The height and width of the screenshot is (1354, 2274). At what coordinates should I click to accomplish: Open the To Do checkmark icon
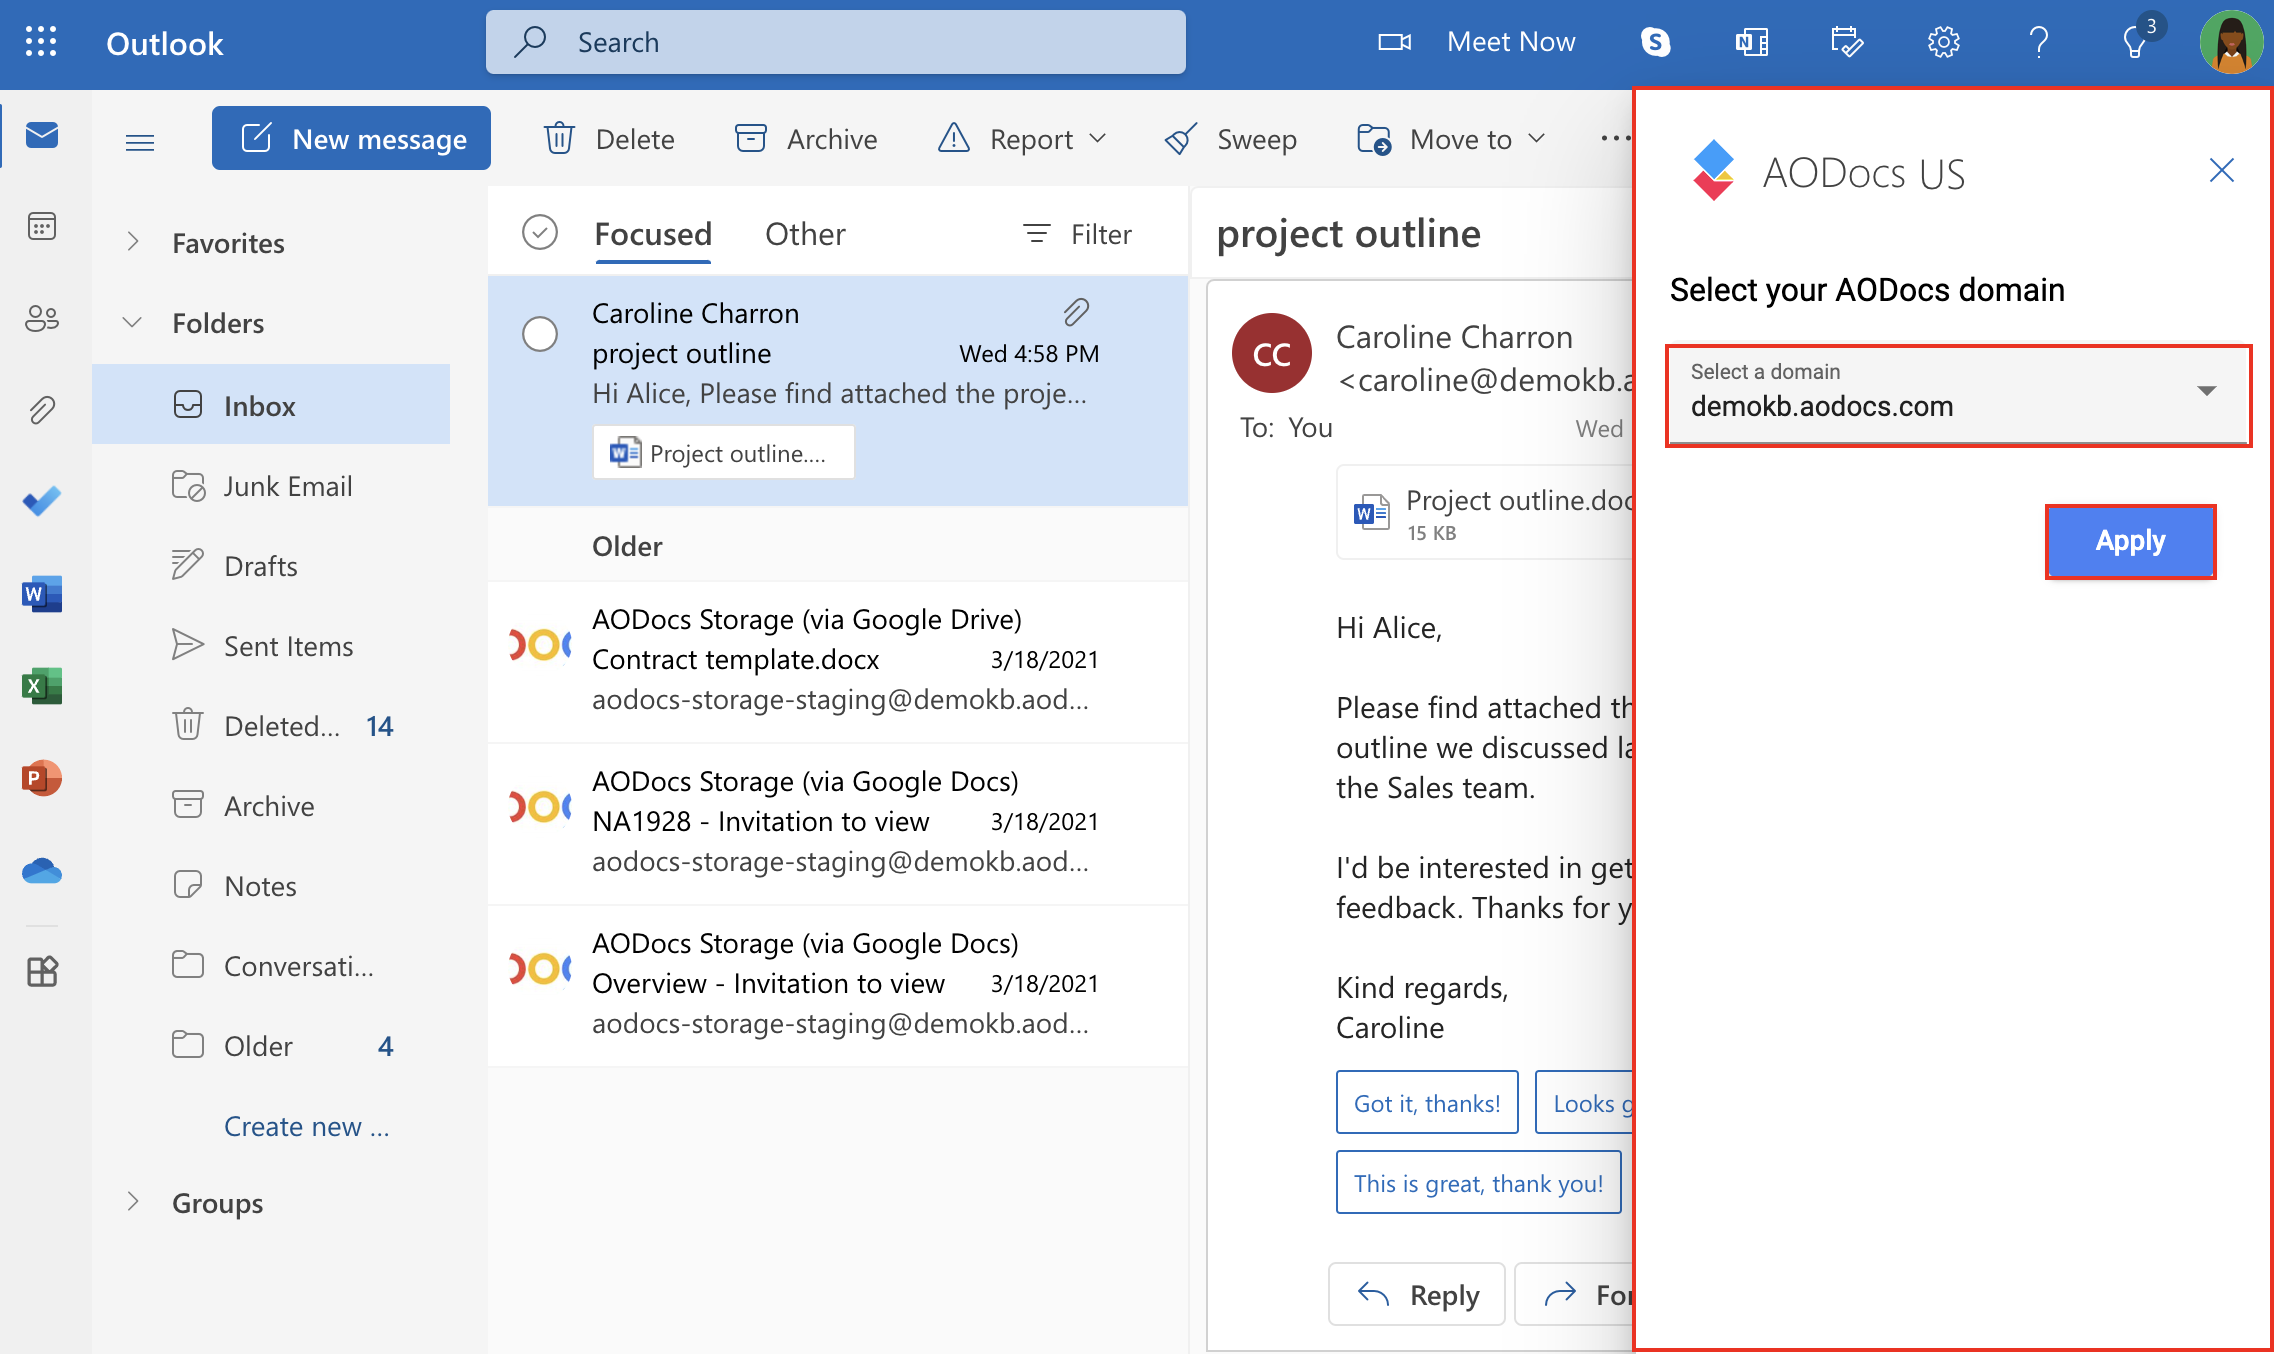point(42,501)
